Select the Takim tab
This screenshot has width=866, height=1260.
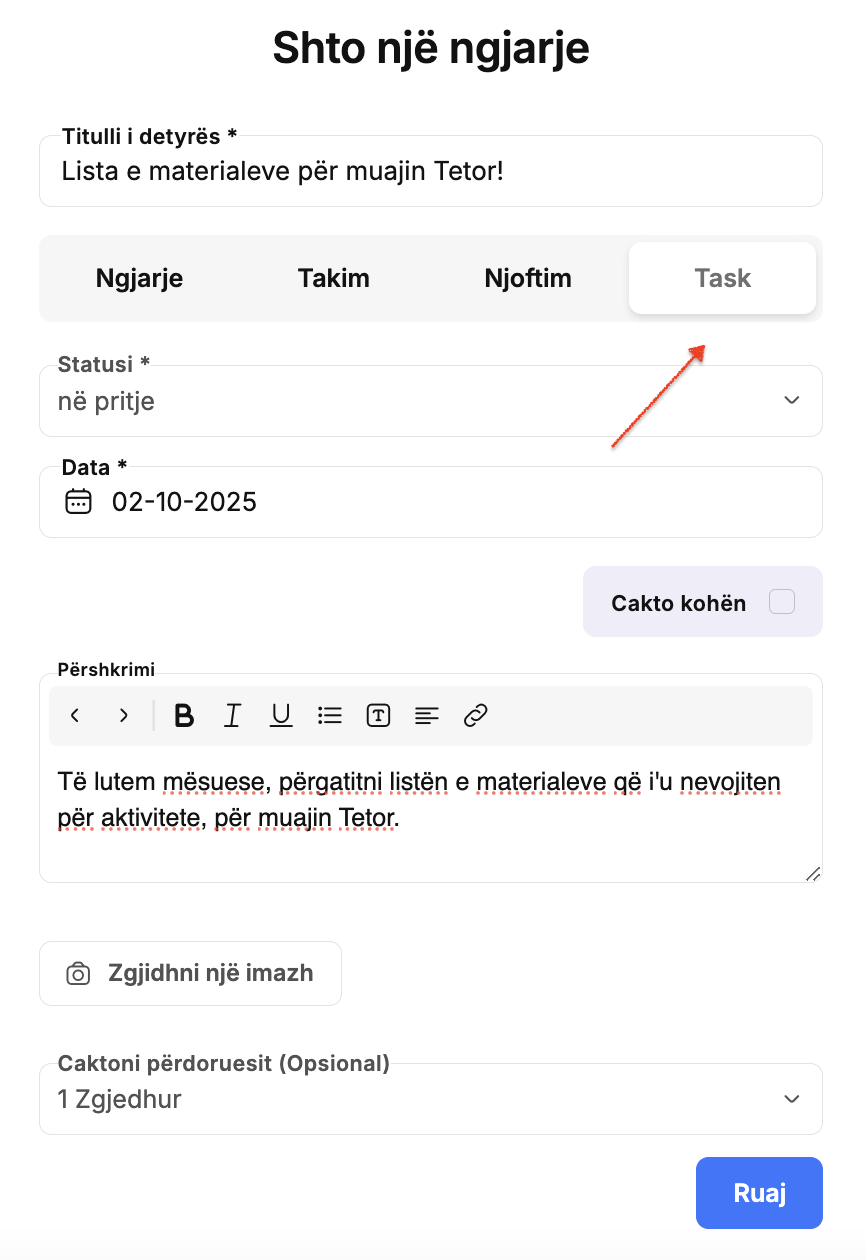point(333,278)
